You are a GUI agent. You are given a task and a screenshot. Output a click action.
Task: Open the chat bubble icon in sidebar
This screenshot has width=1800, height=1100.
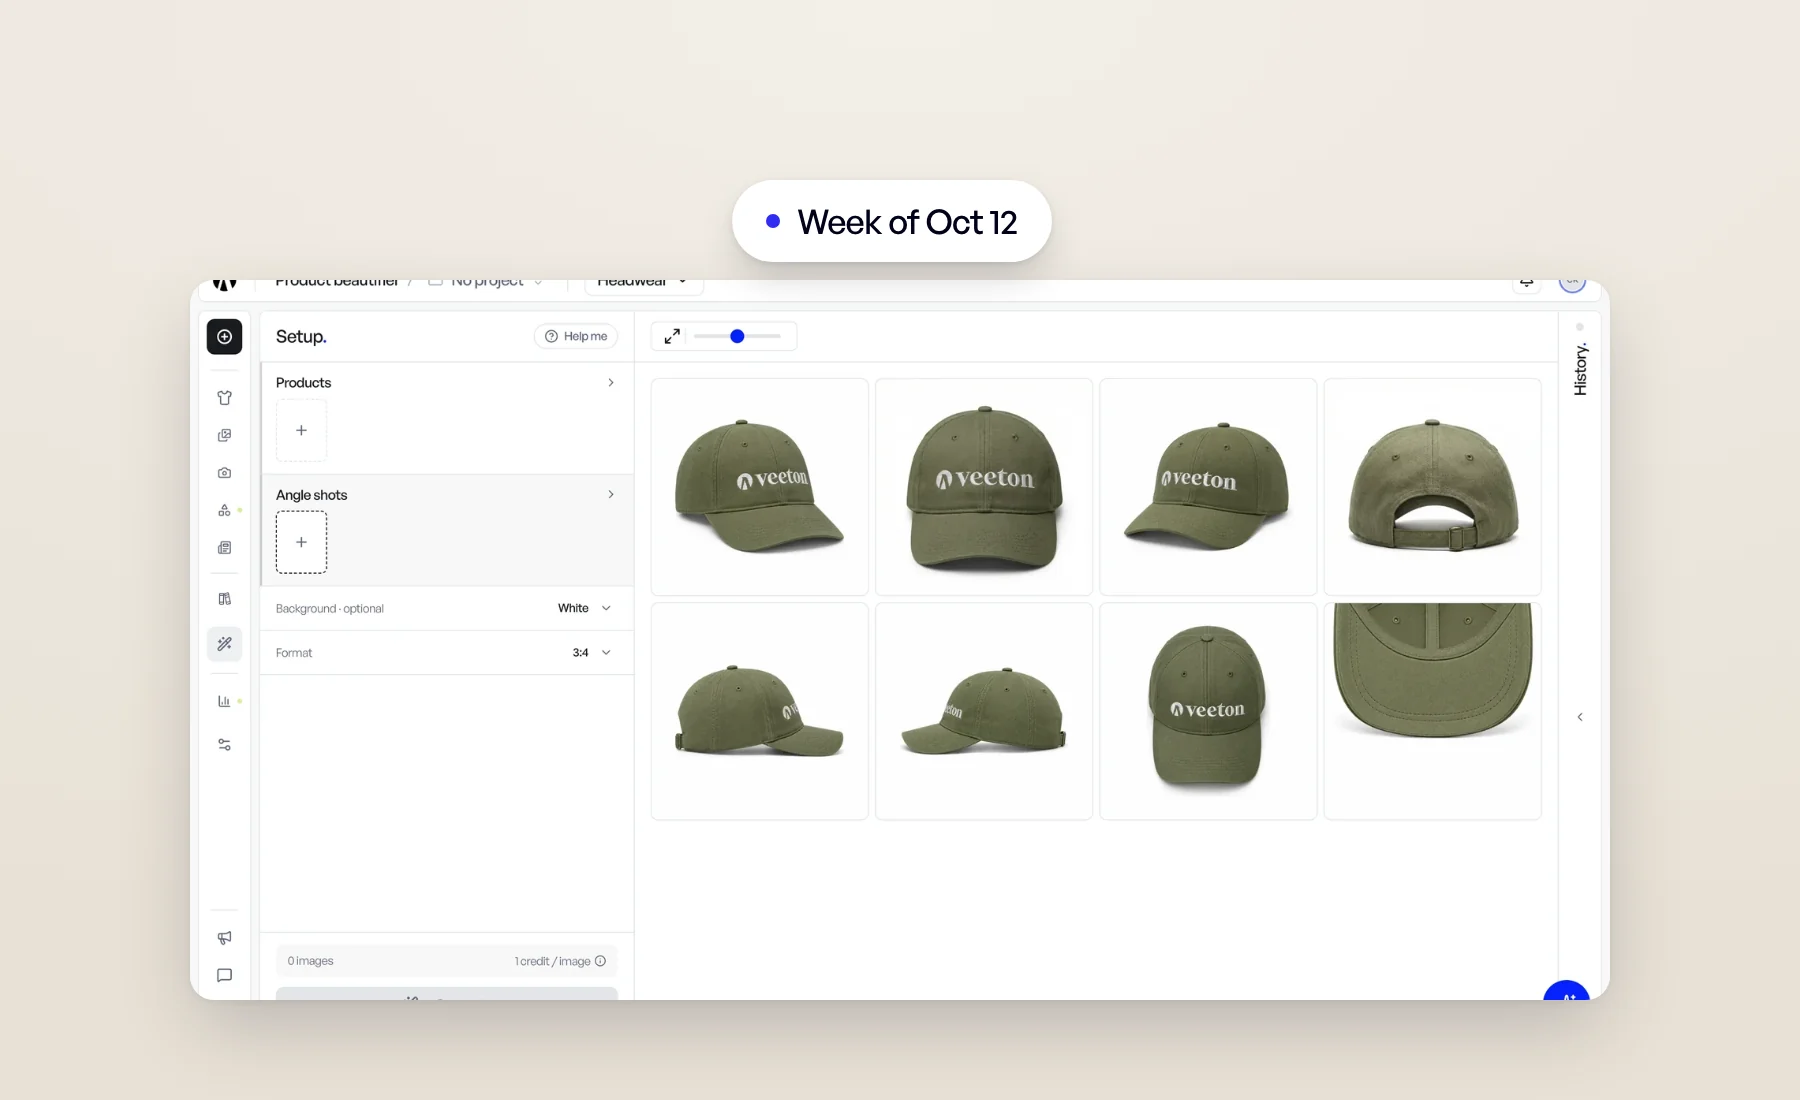click(x=224, y=975)
